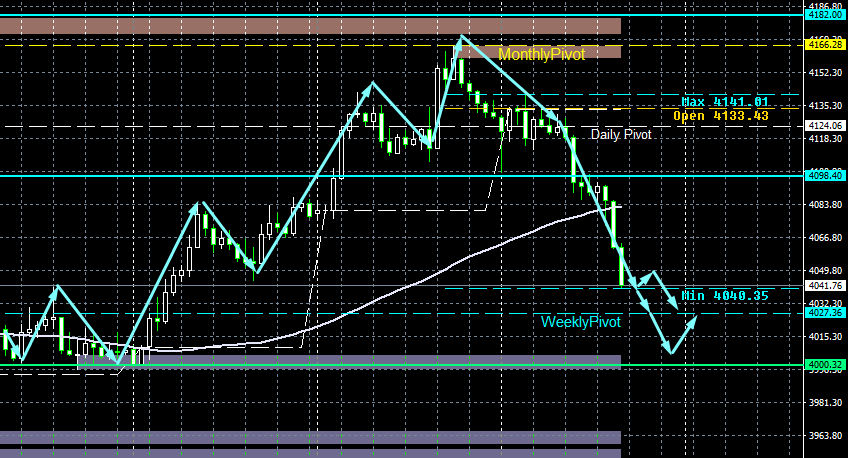This screenshot has width=848, height=458.
Task: Select the cyan 4027.36 price tag
Action: coord(825,313)
